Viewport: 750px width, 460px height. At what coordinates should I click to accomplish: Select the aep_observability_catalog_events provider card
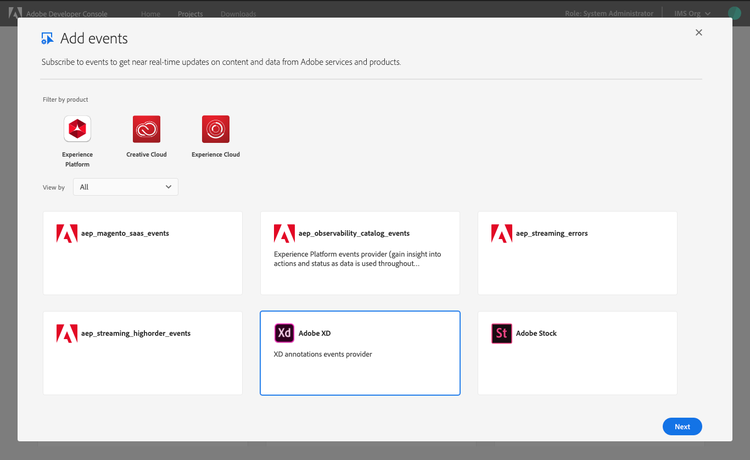[x=360, y=253]
